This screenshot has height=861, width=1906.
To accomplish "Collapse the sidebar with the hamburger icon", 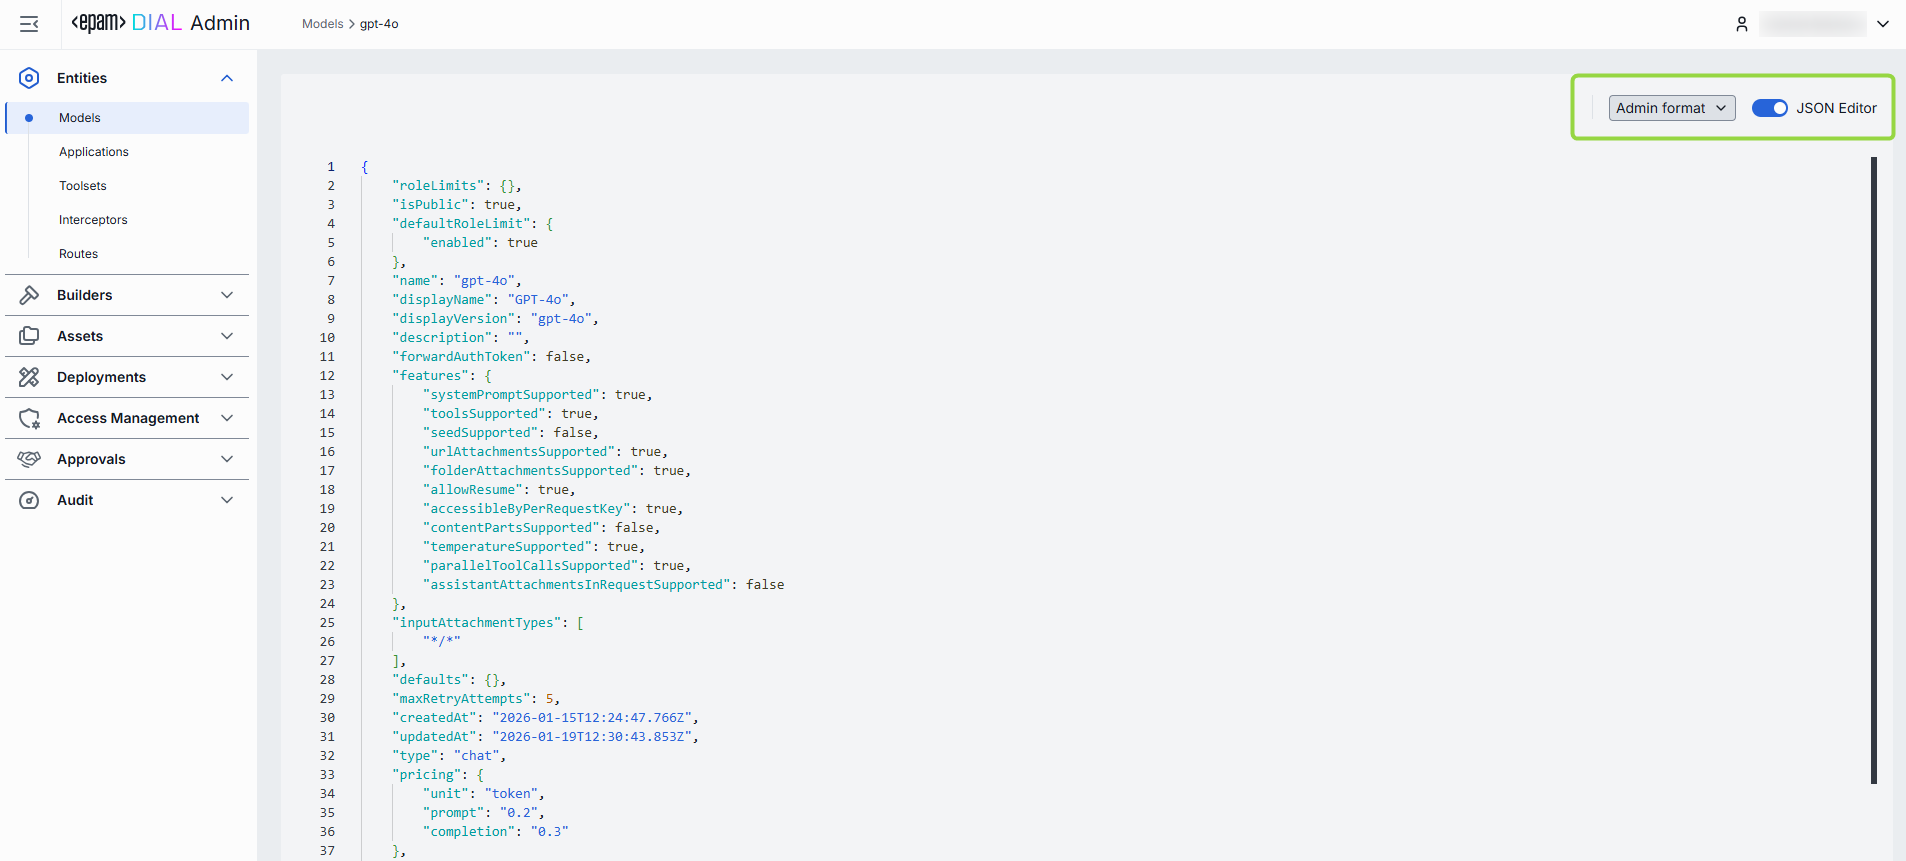I will pos(29,24).
